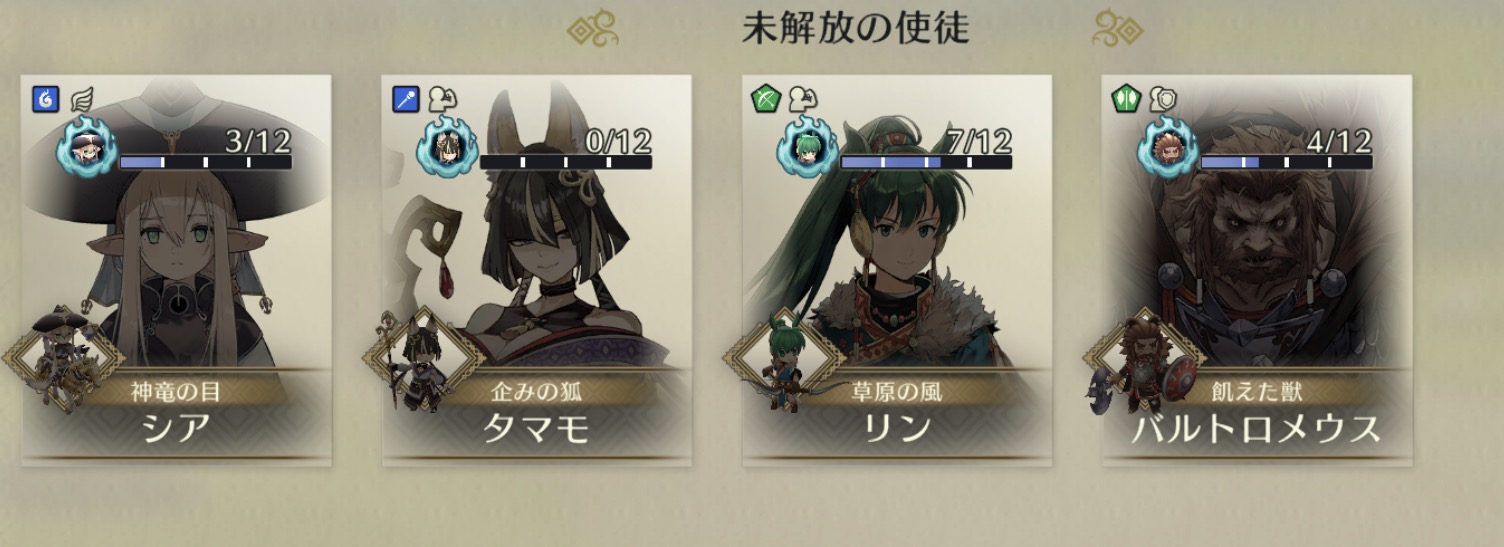Click the blue swirl element icon on シア card

tap(46, 98)
